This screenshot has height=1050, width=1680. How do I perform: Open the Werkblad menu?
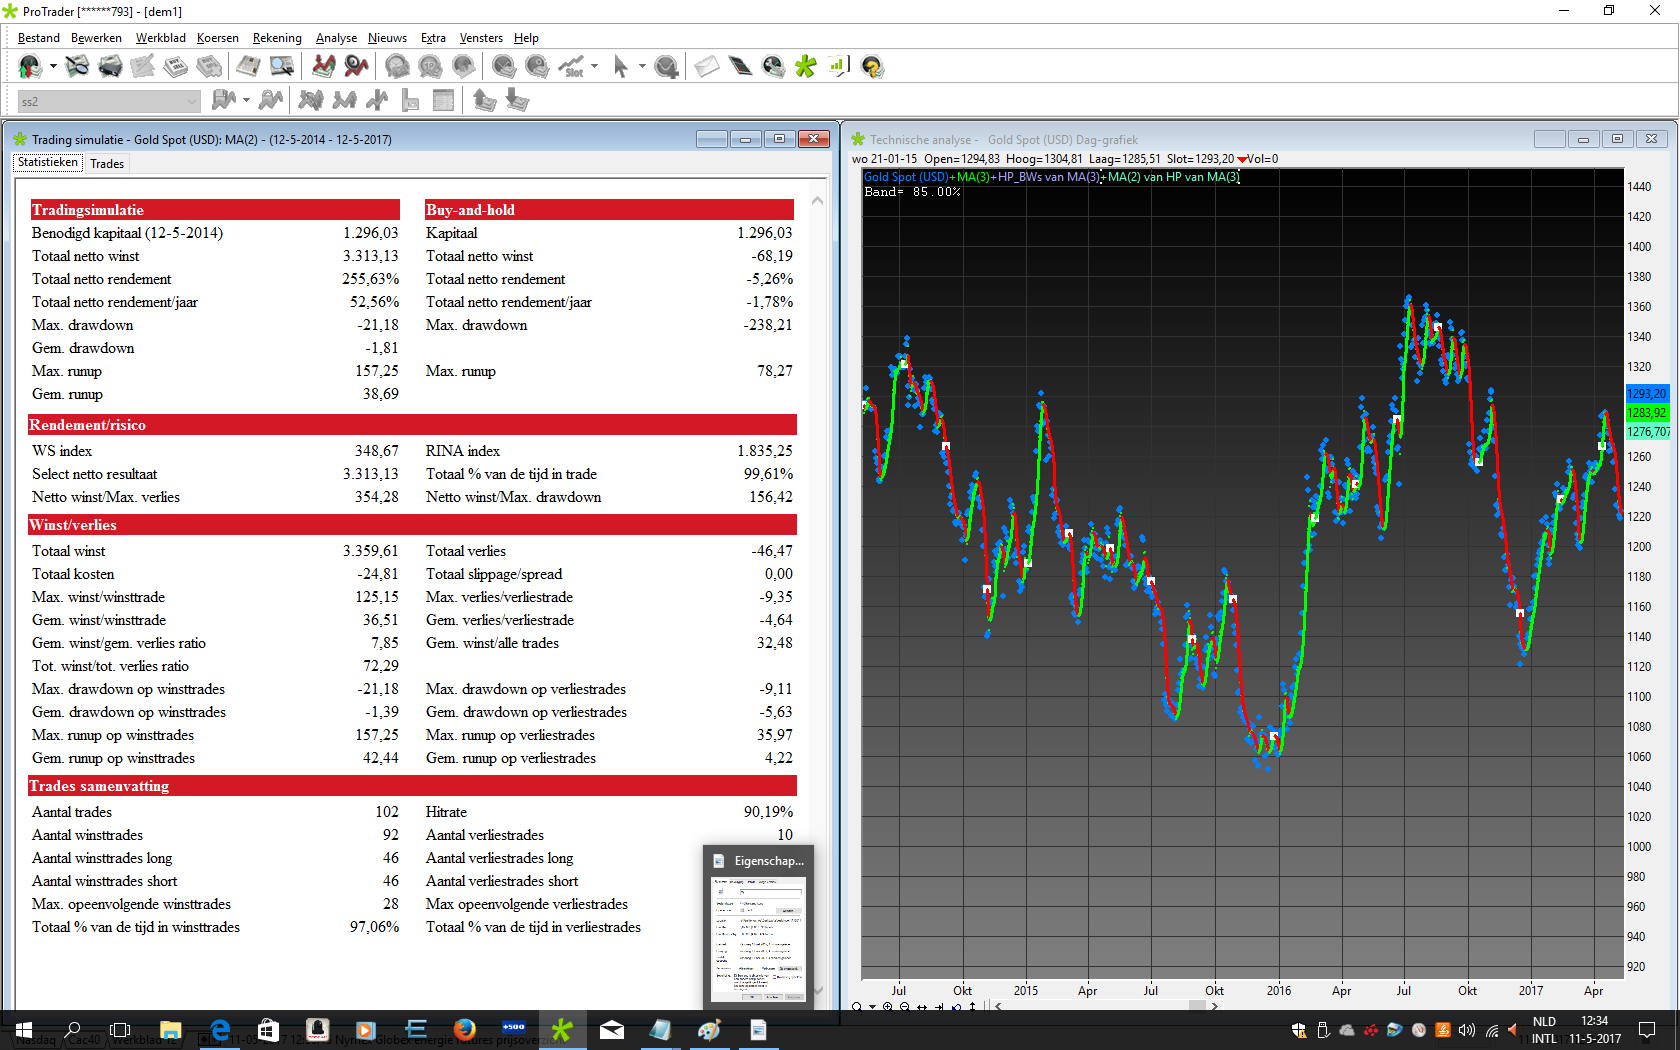pyautogui.click(x=161, y=38)
